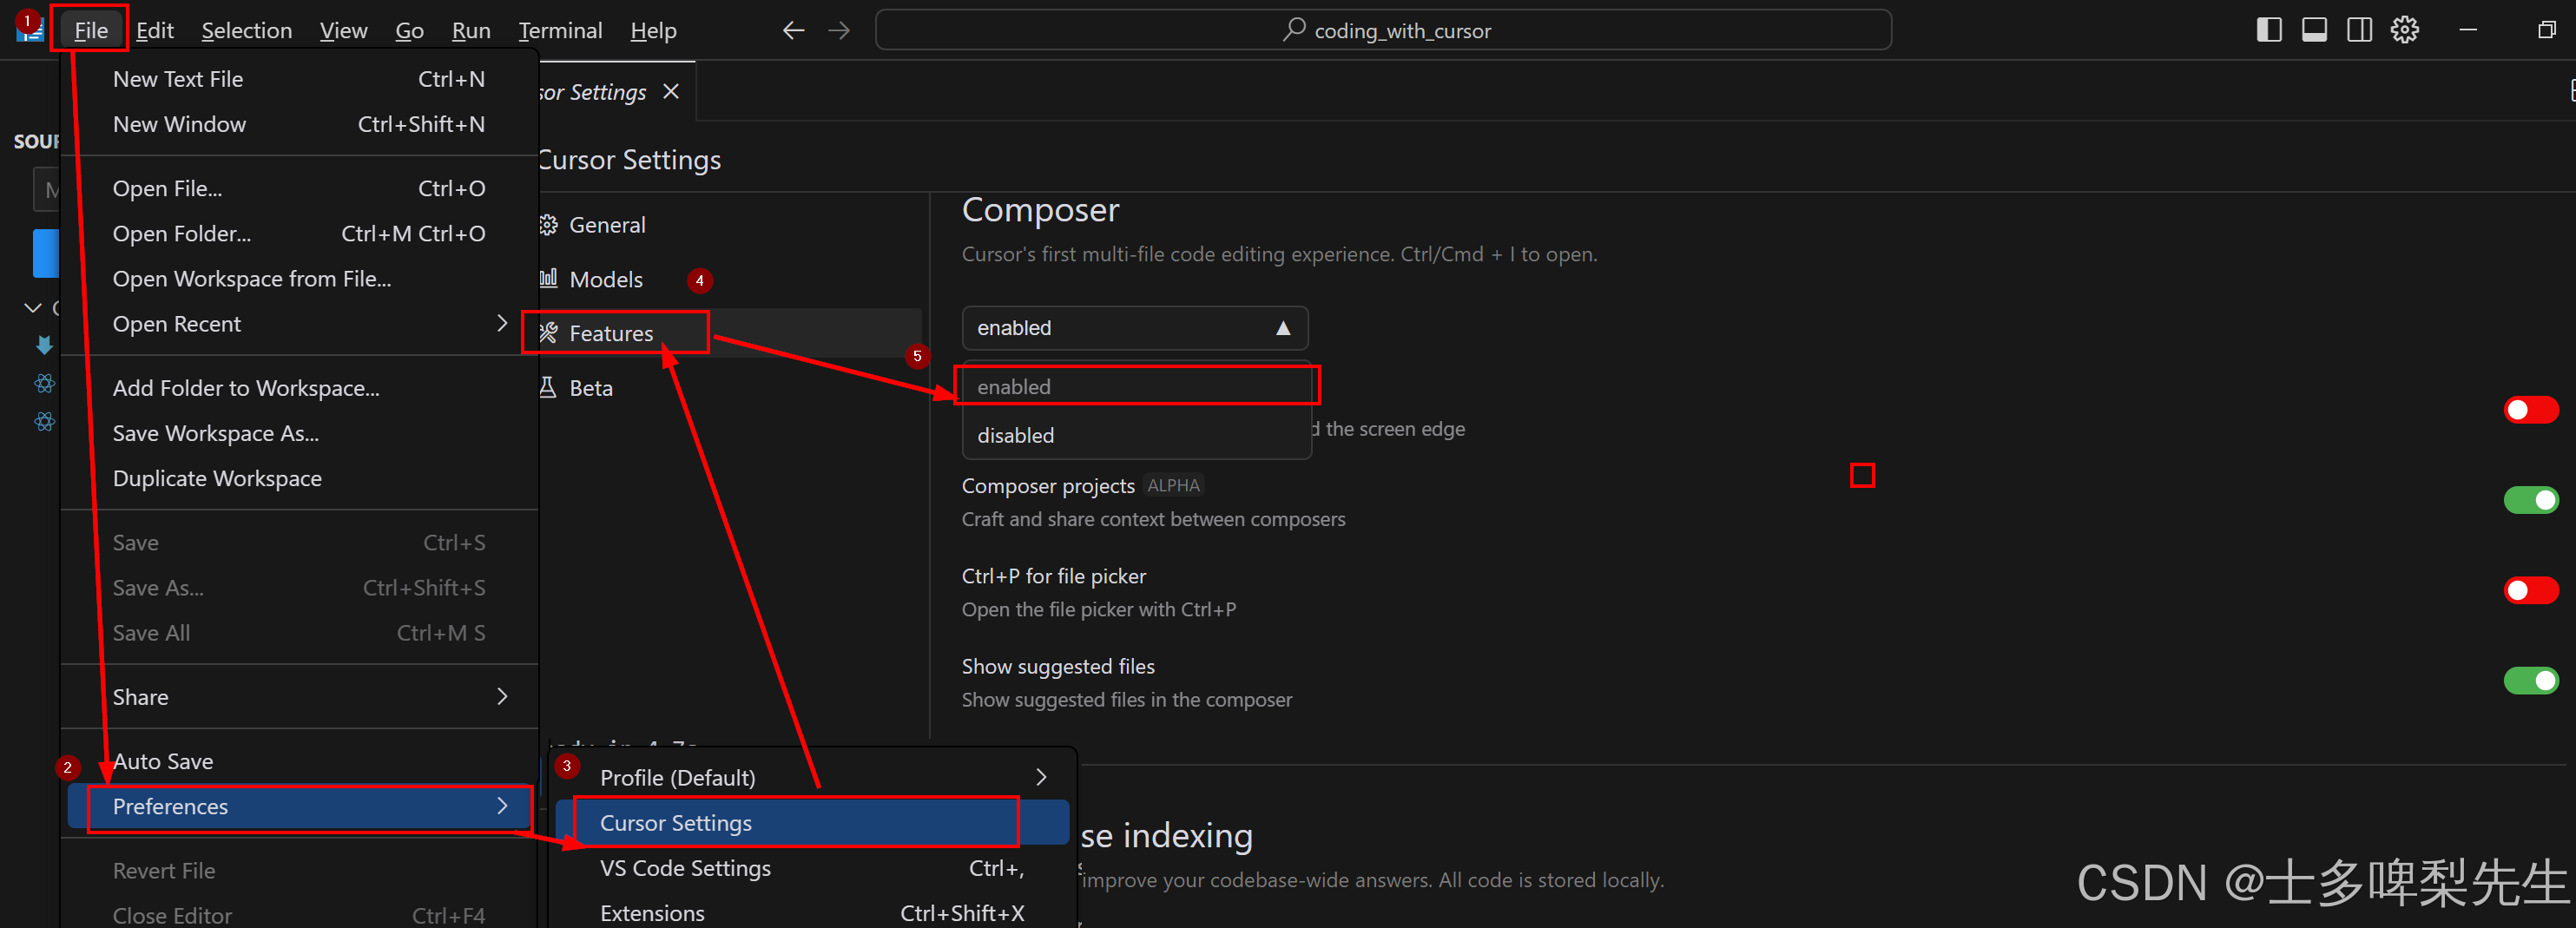Expand the Share submenu
The width and height of the screenshot is (2576, 928).
pyautogui.click(x=299, y=697)
